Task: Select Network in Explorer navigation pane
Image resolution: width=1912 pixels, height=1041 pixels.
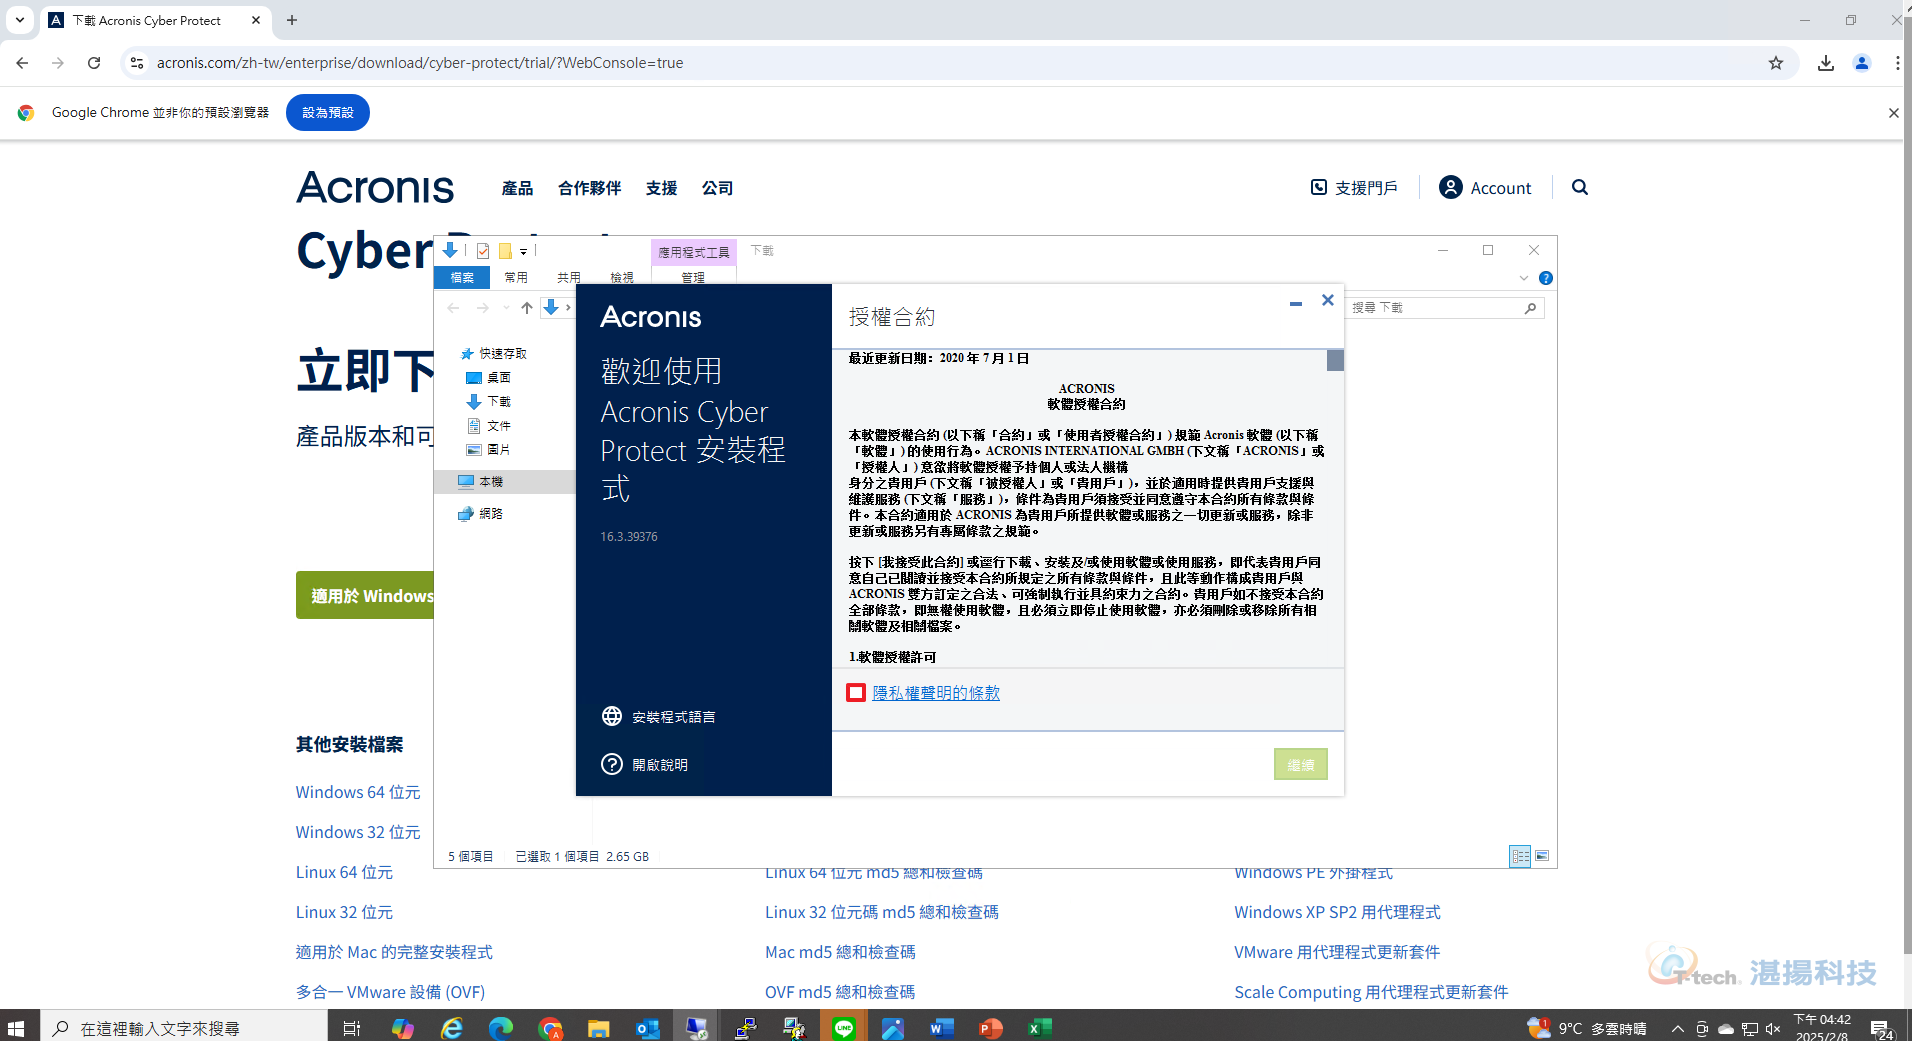Action: tap(481, 513)
